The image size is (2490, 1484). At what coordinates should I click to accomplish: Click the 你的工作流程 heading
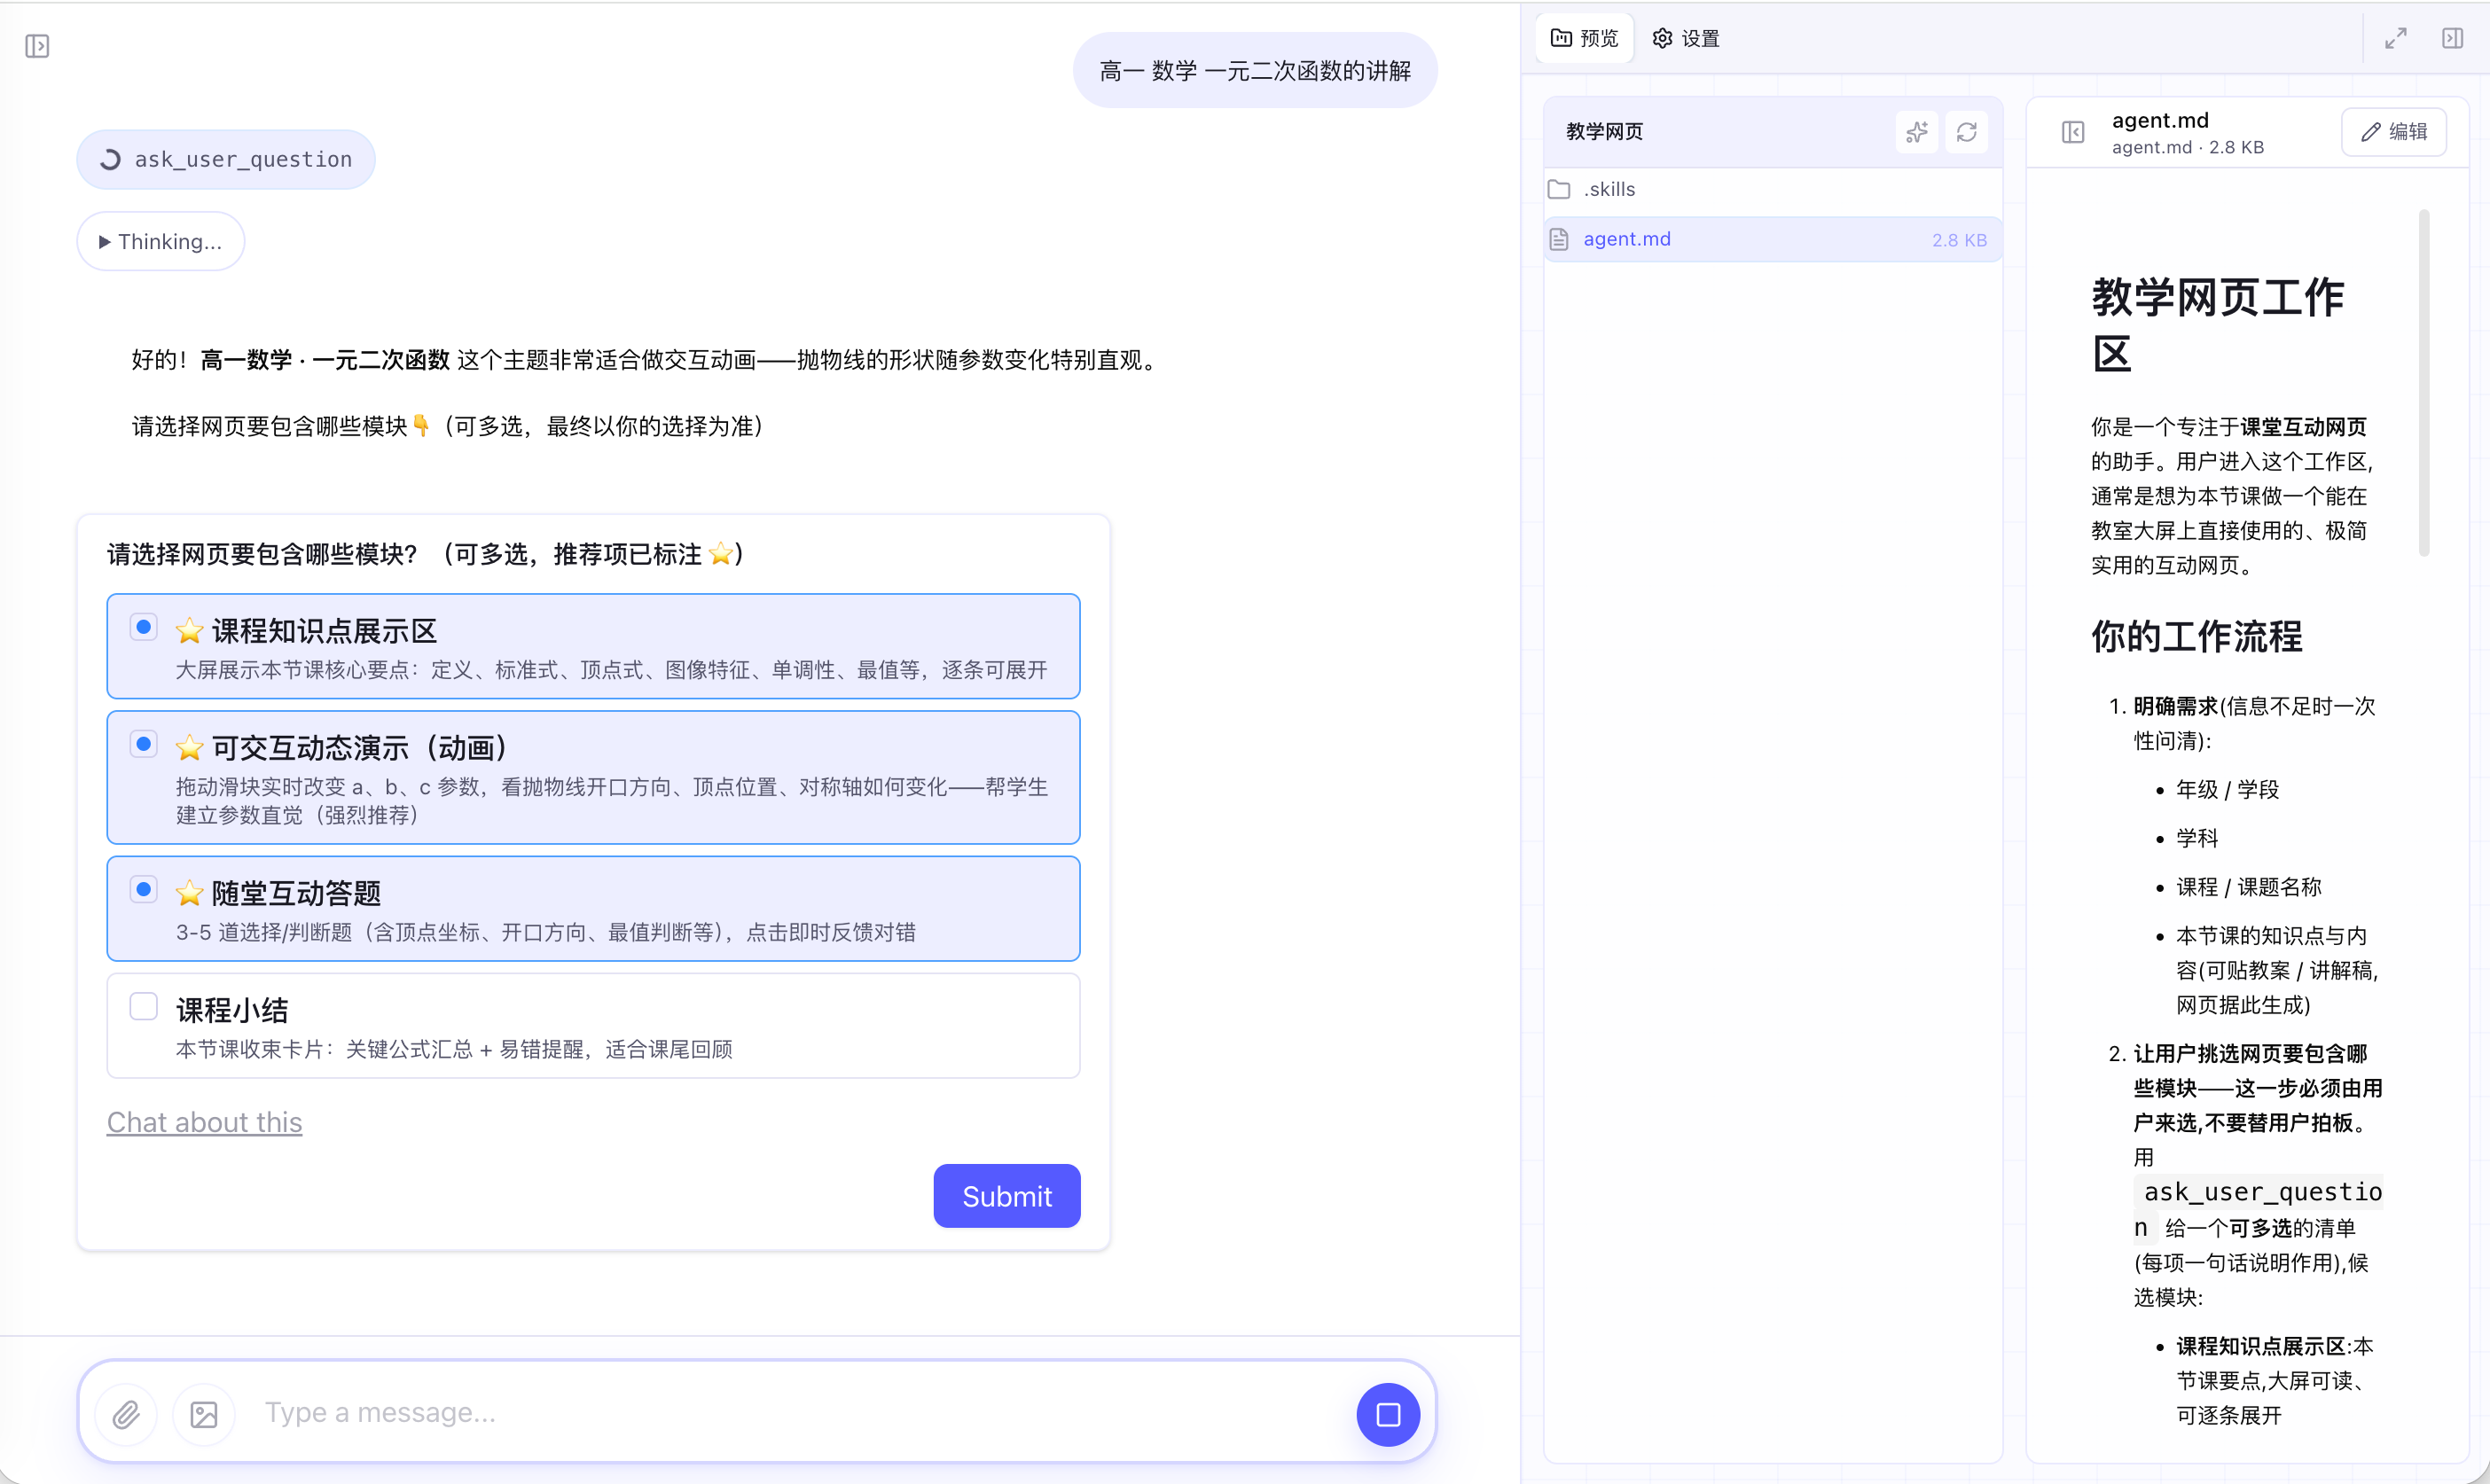coord(2196,636)
